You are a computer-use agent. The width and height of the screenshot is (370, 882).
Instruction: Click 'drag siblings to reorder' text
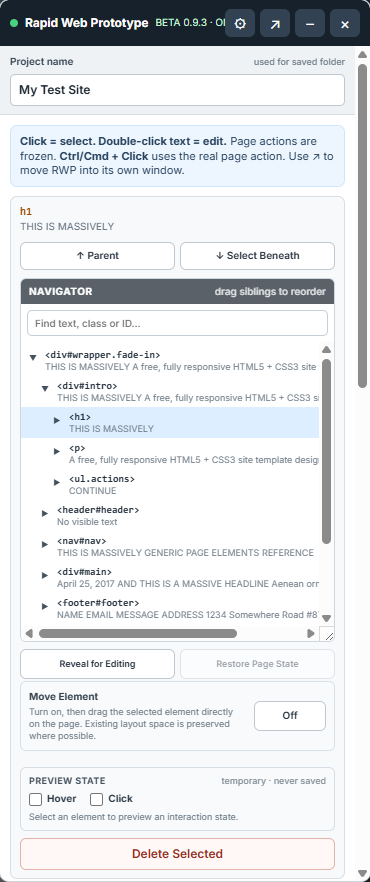(270, 291)
